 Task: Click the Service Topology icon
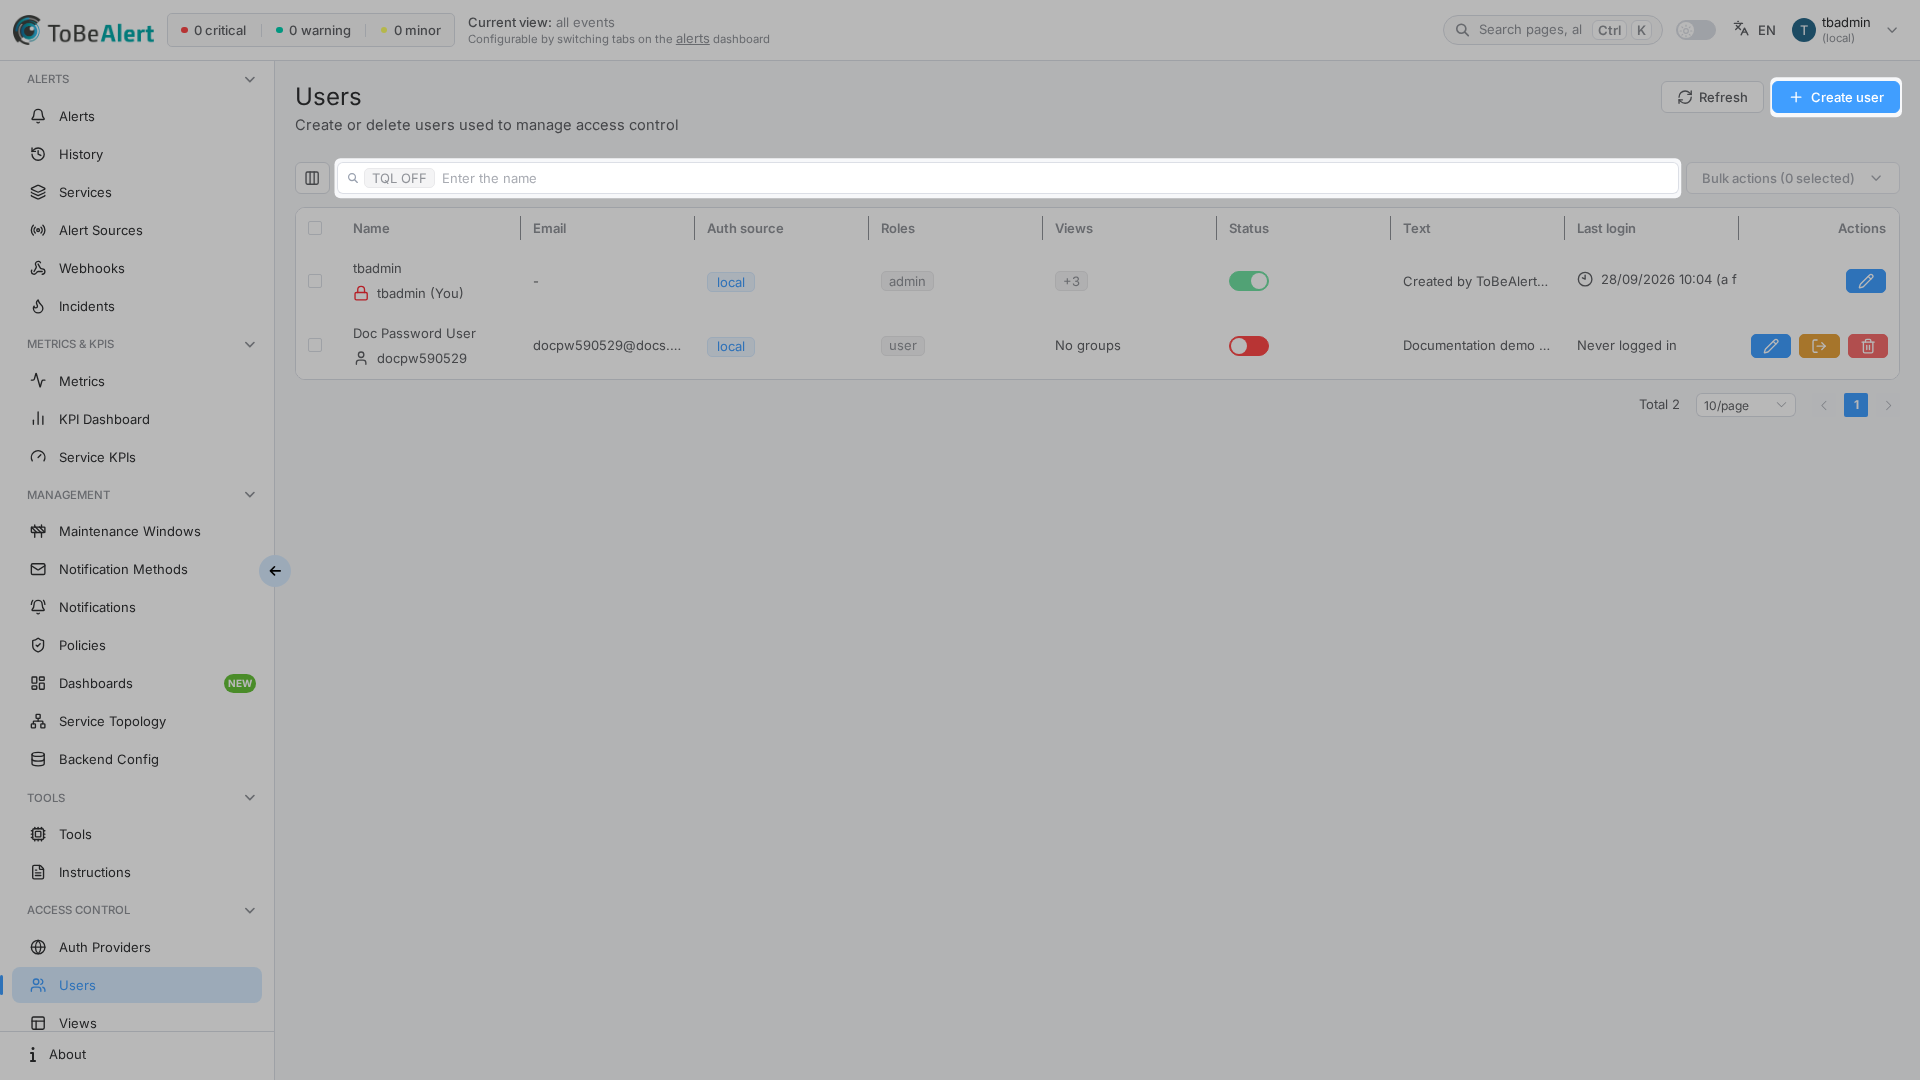38,721
